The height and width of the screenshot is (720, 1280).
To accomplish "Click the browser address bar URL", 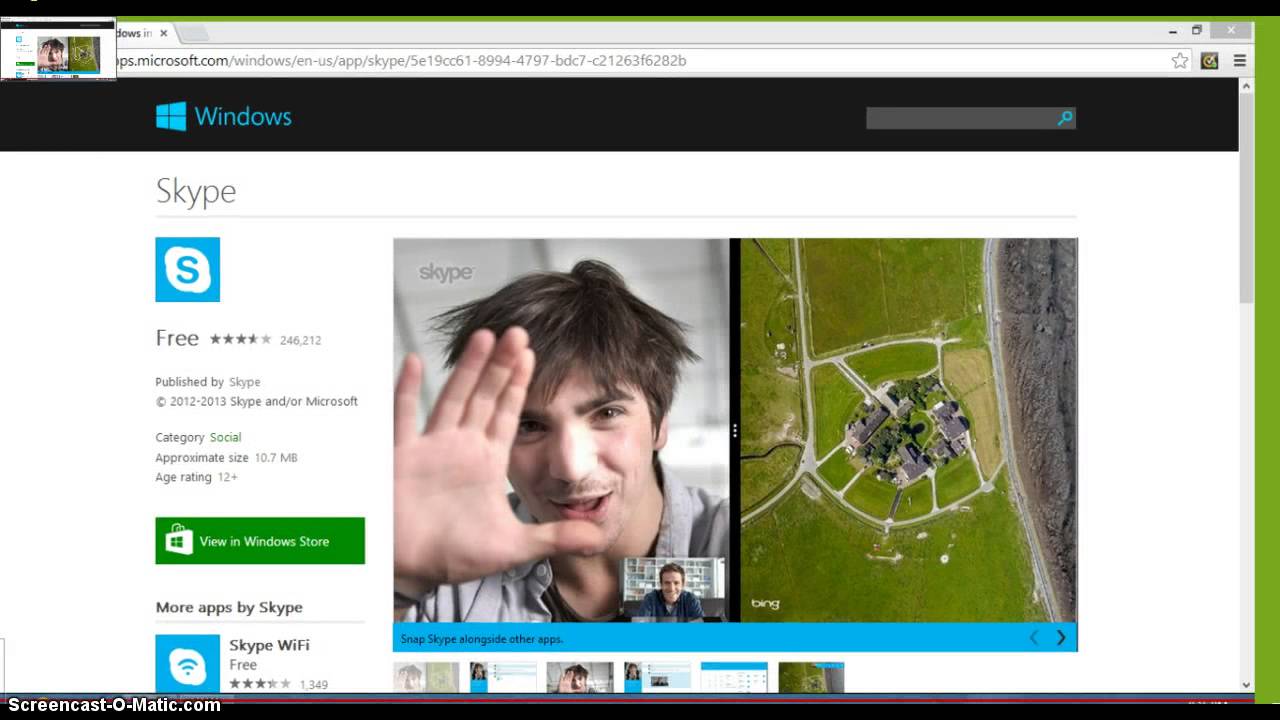I will [x=400, y=60].
